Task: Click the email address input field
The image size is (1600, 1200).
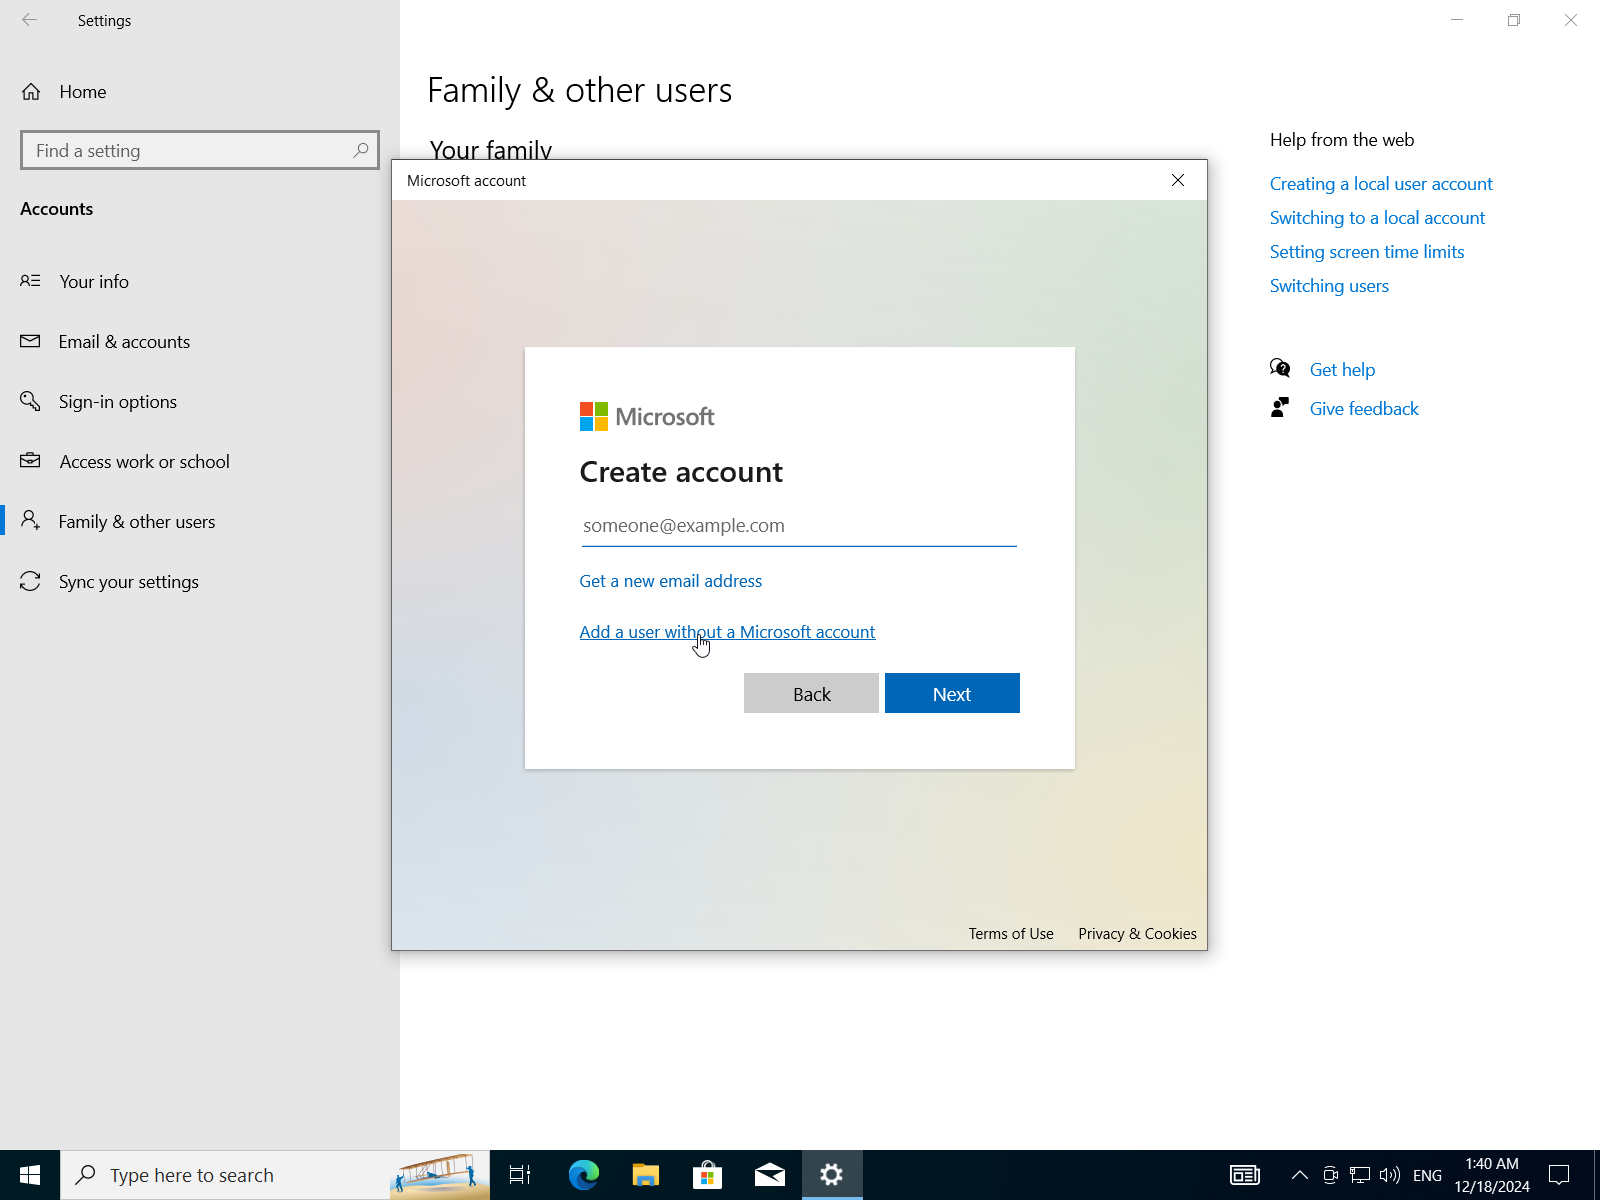Action: coord(798,526)
